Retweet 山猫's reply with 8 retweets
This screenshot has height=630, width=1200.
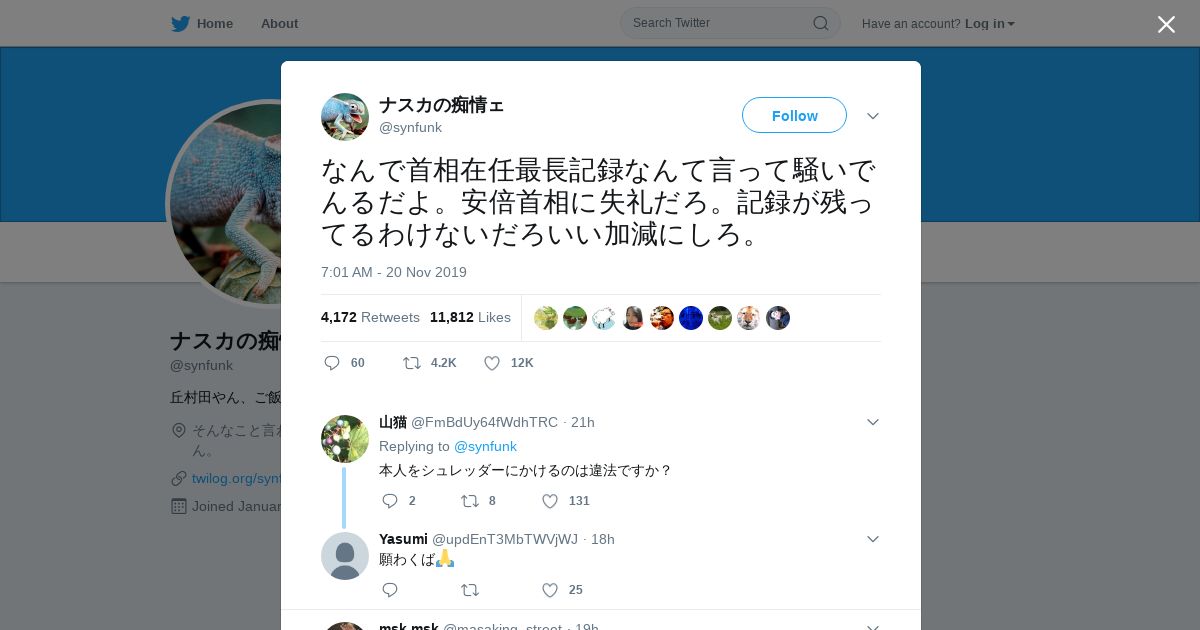(470, 501)
